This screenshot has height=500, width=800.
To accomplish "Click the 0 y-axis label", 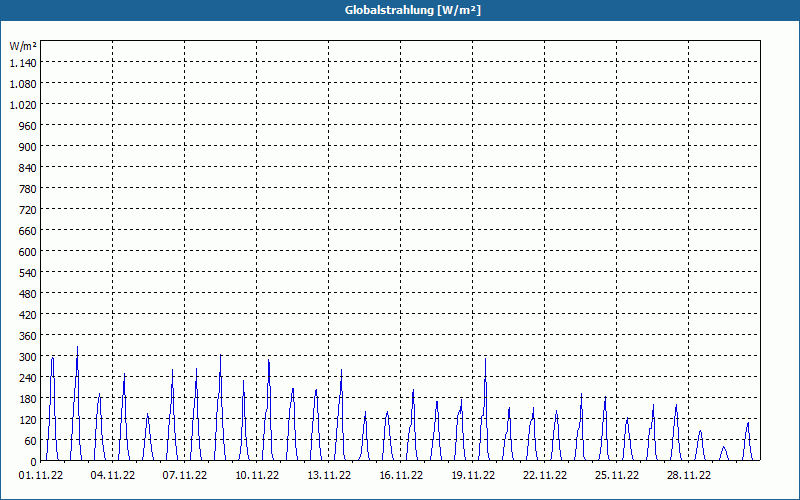I will tap(34, 462).
